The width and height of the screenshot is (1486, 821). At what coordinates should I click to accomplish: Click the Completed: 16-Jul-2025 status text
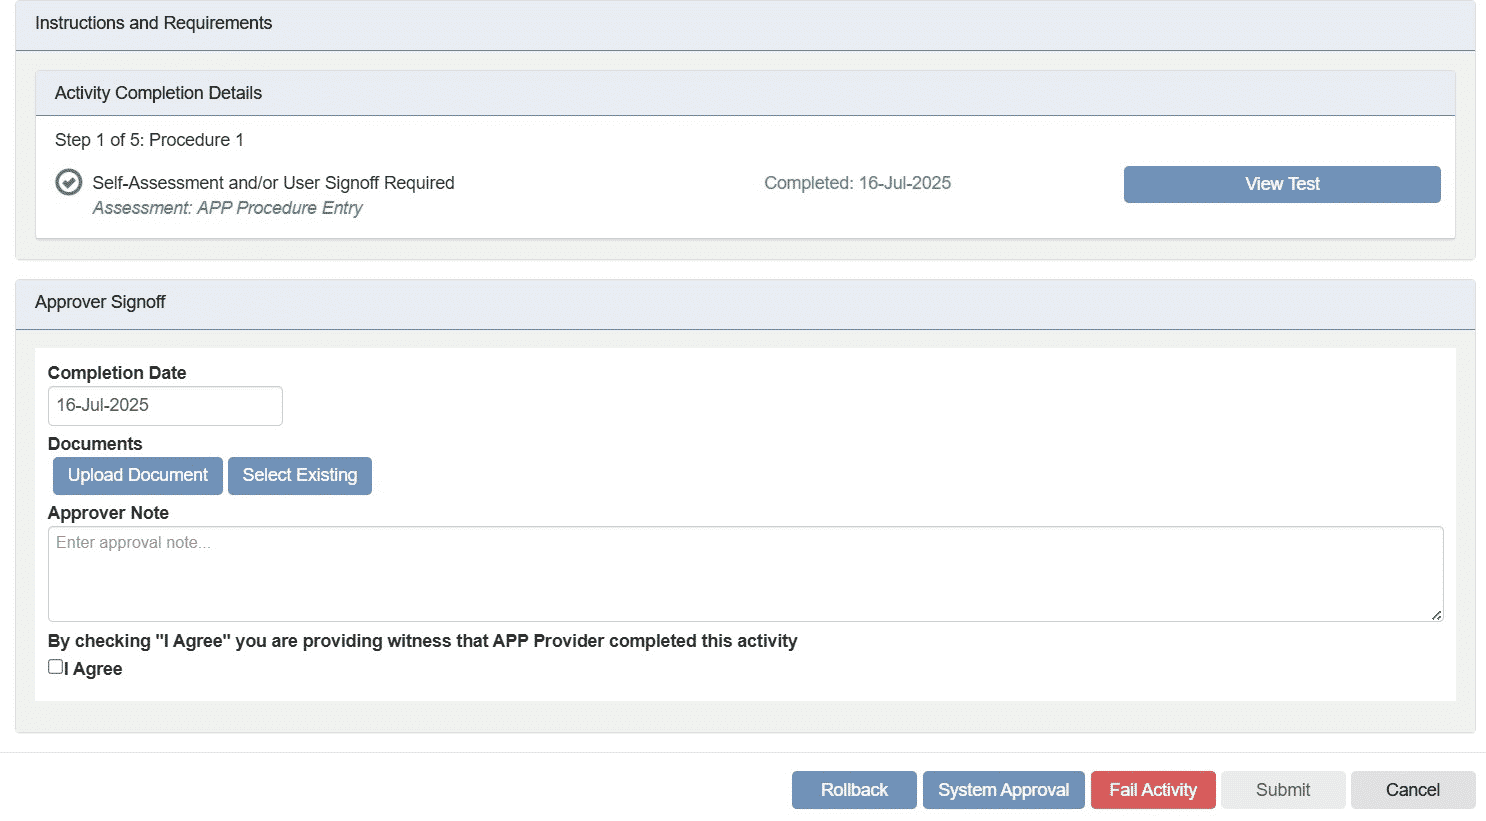[x=857, y=183]
